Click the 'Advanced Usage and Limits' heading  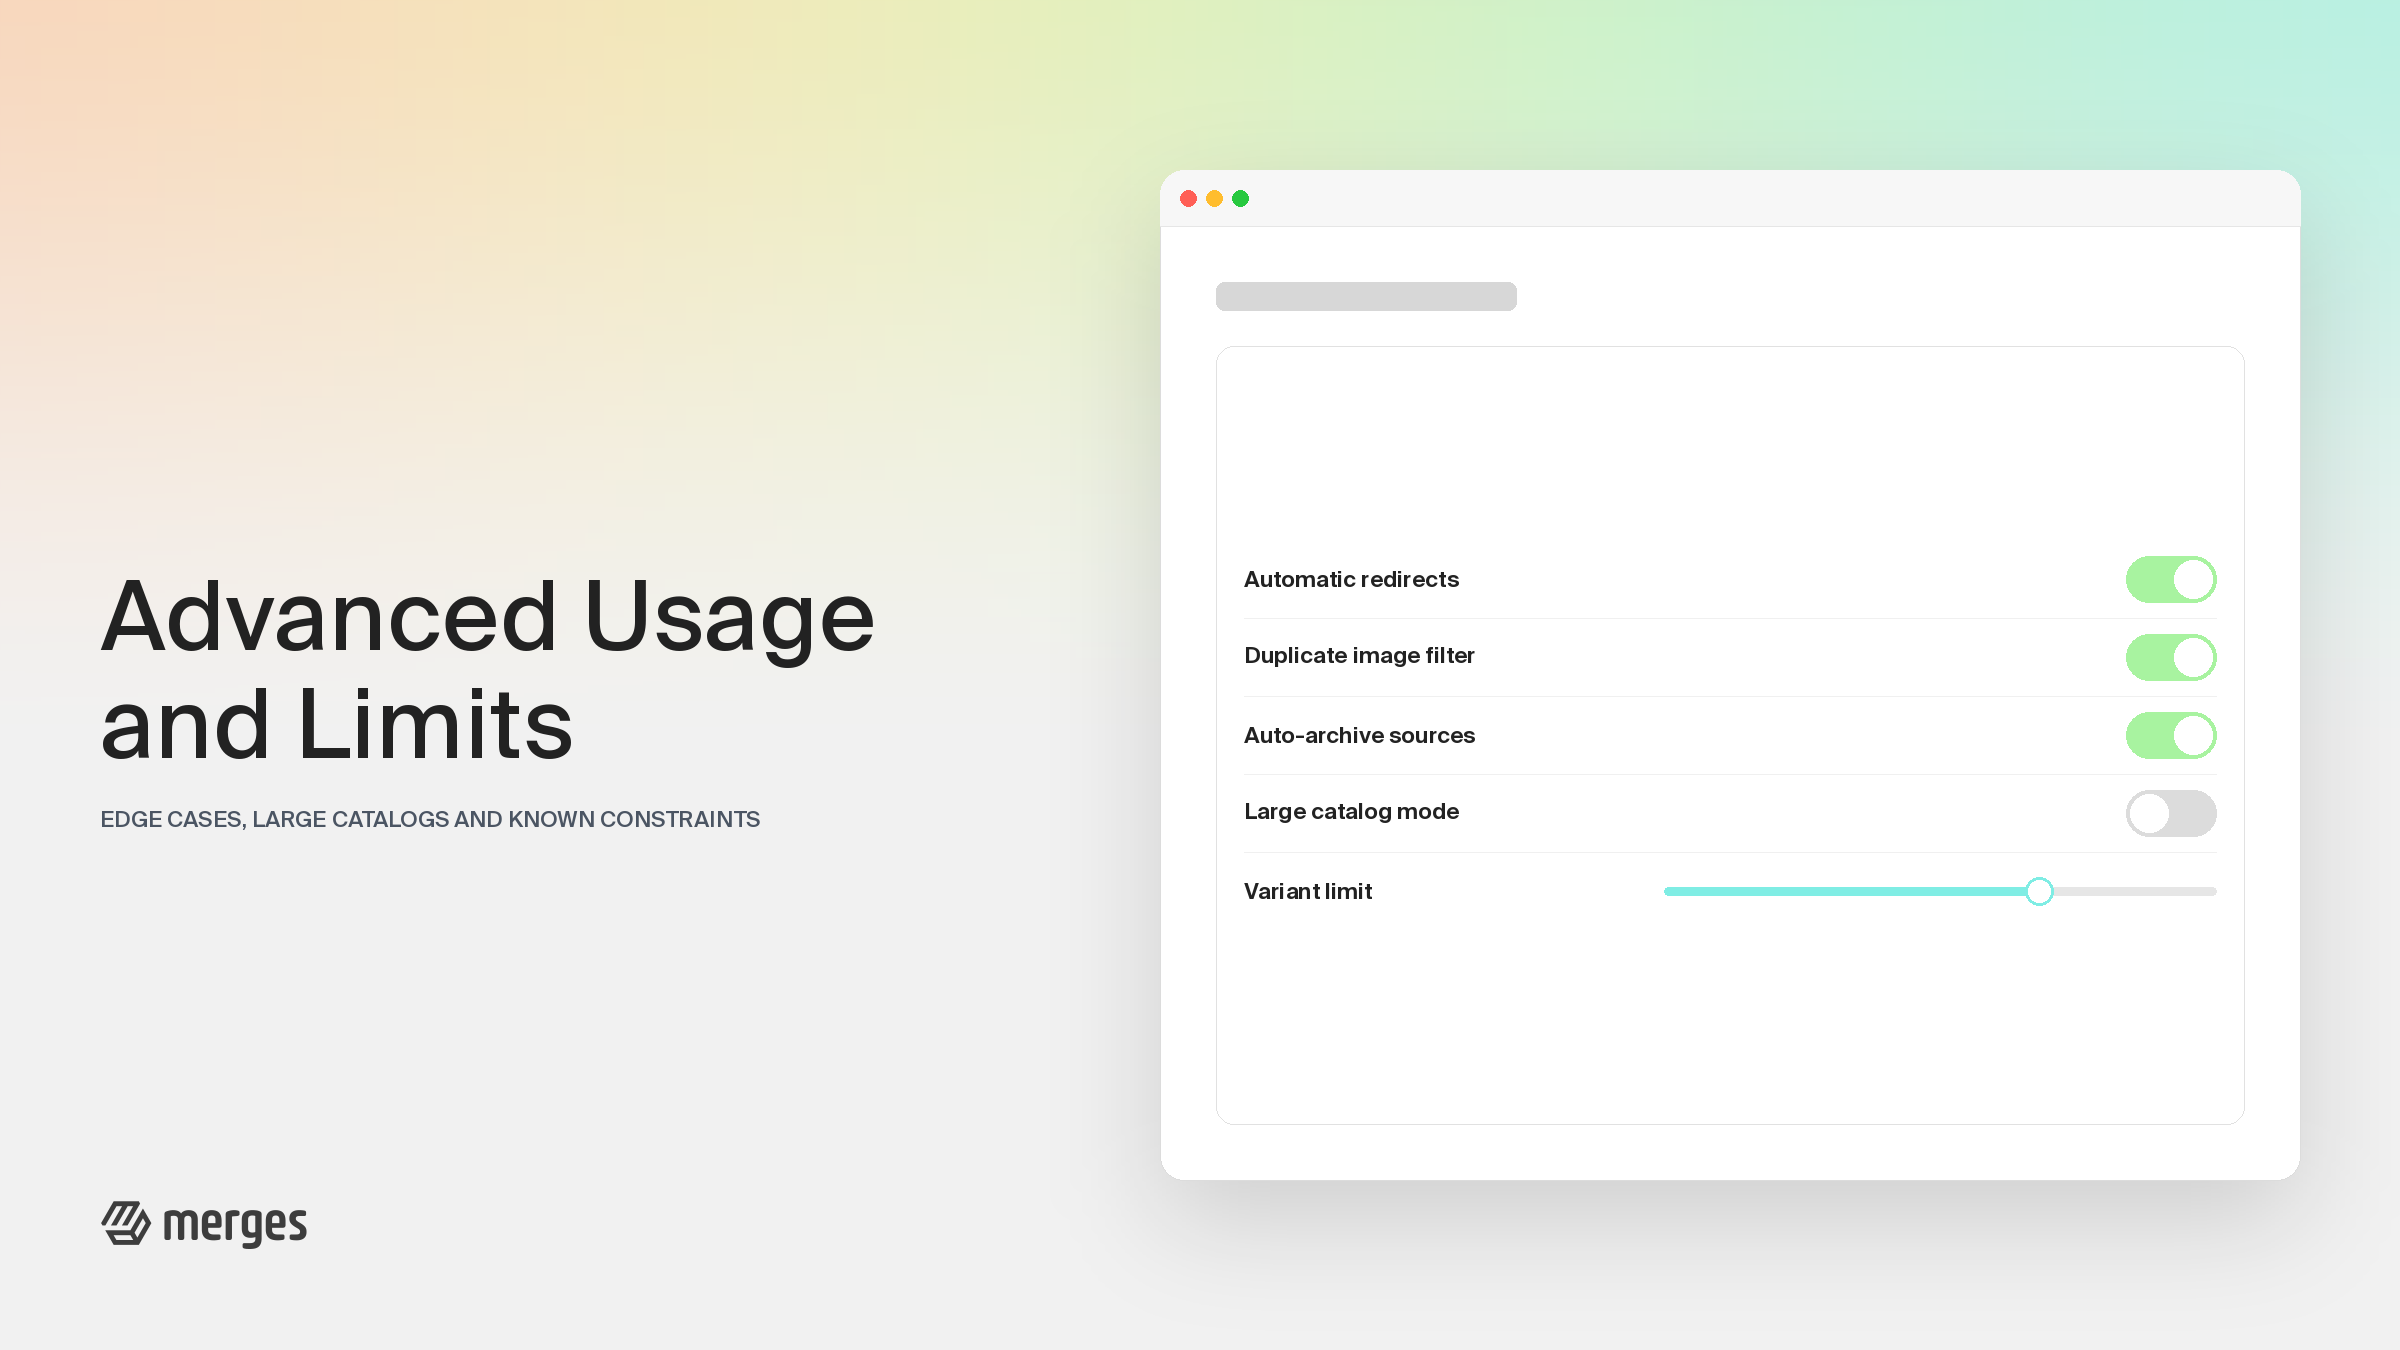click(488, 670)
